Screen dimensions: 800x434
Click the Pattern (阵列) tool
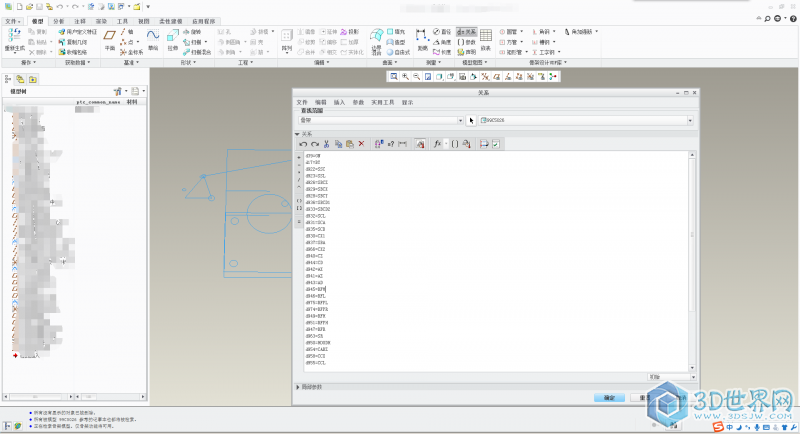pyautogui.click(x=287, y=40)
